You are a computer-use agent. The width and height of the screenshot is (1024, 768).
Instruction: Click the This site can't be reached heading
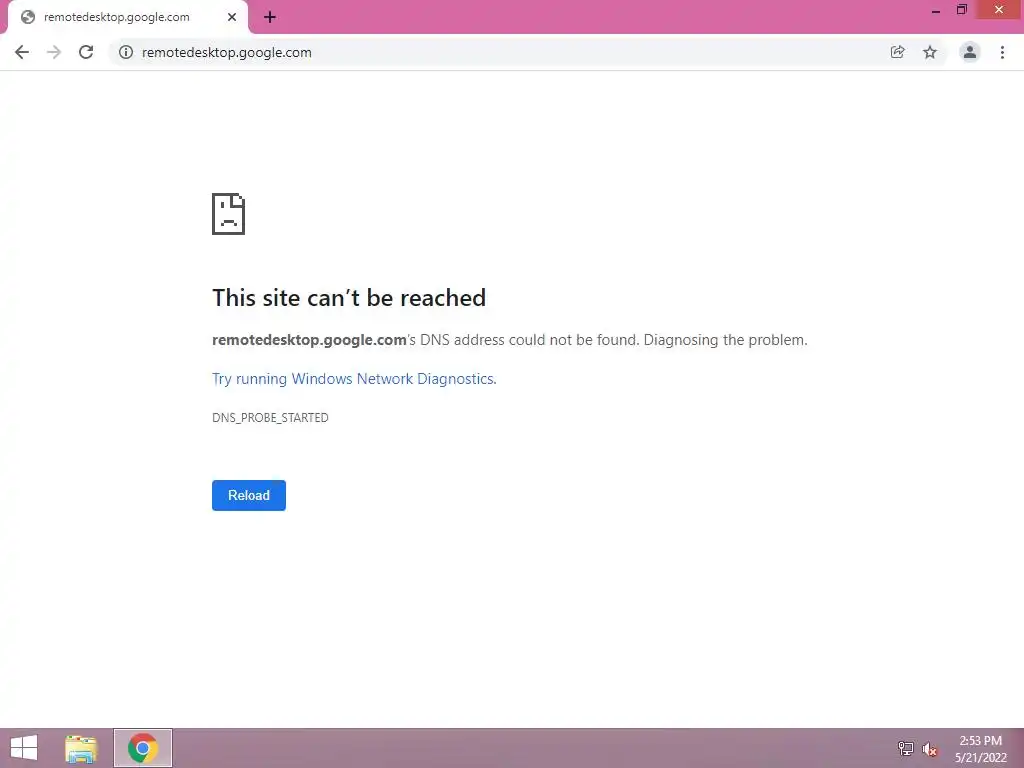349,298
